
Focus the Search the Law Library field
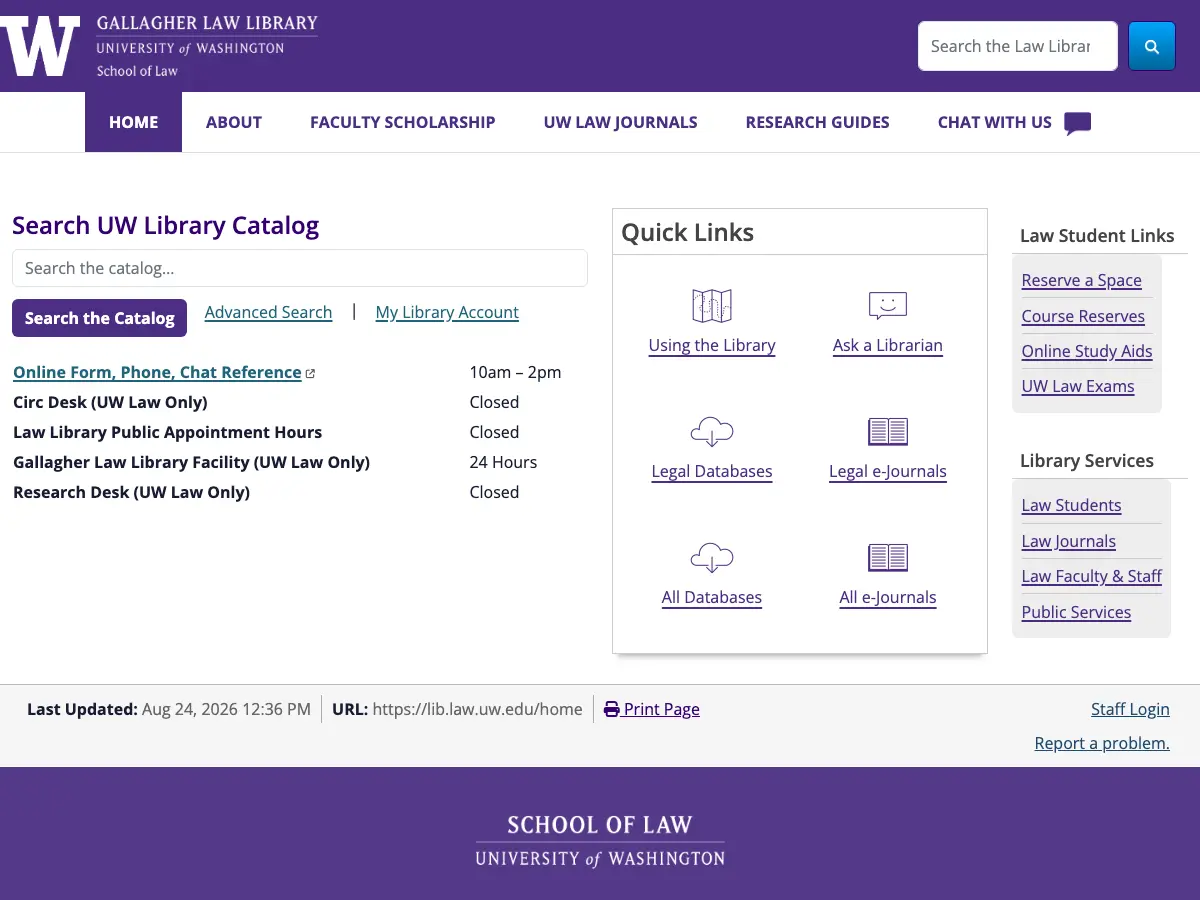tap(1018, 46)
